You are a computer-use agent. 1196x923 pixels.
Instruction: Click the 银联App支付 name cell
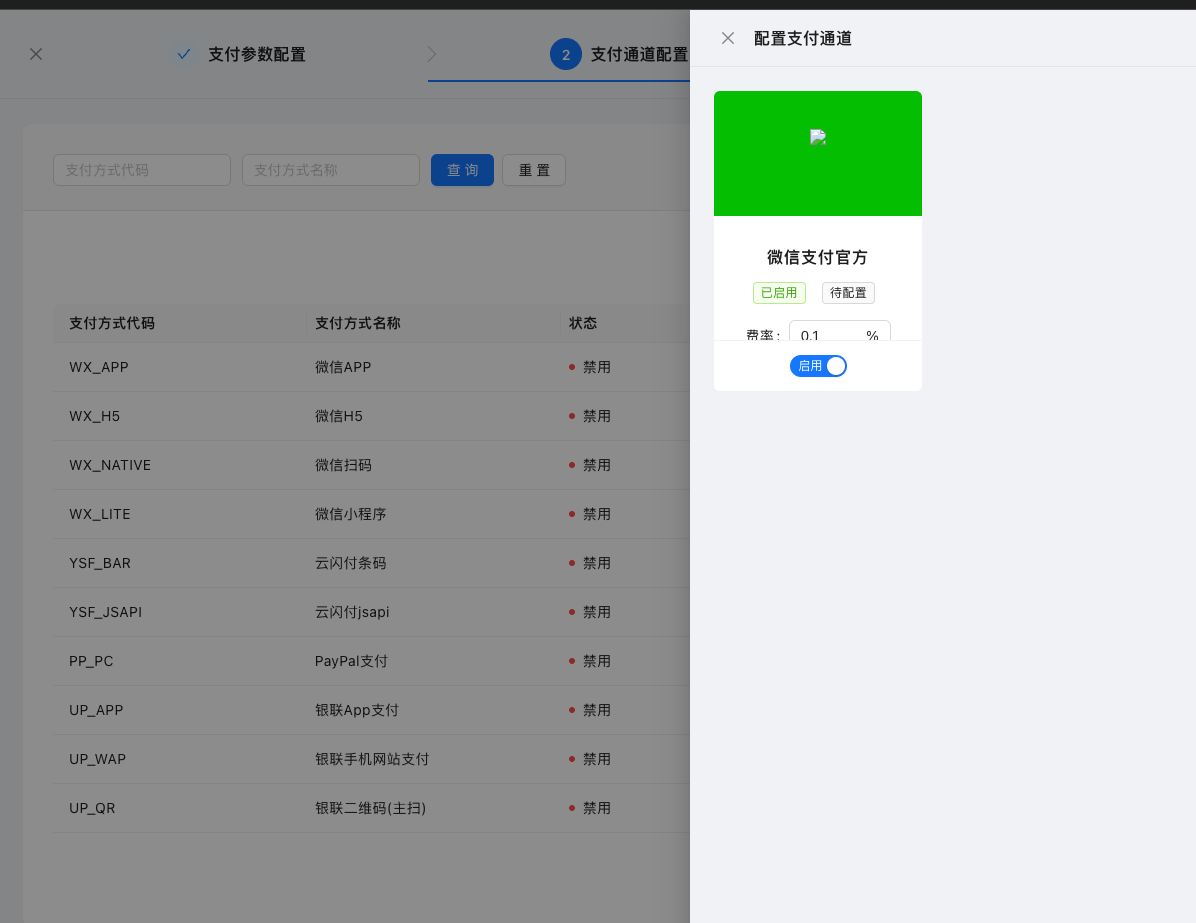tap(357, 710)
